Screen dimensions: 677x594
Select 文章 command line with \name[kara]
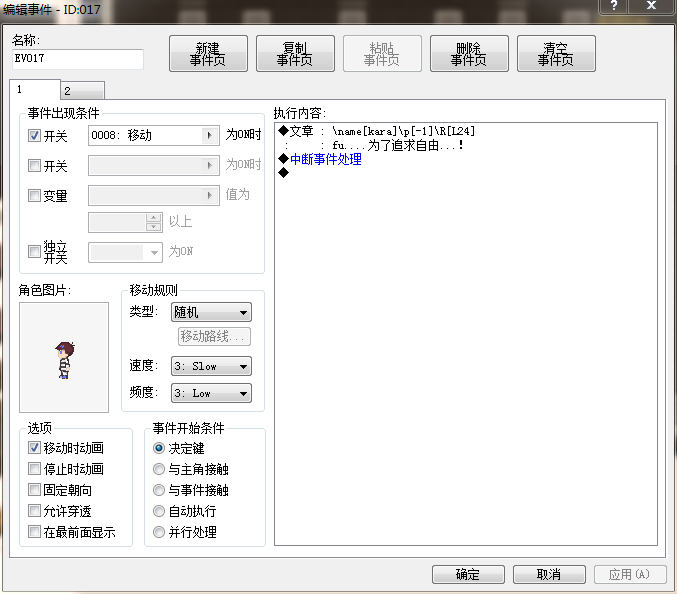(465, 131)
